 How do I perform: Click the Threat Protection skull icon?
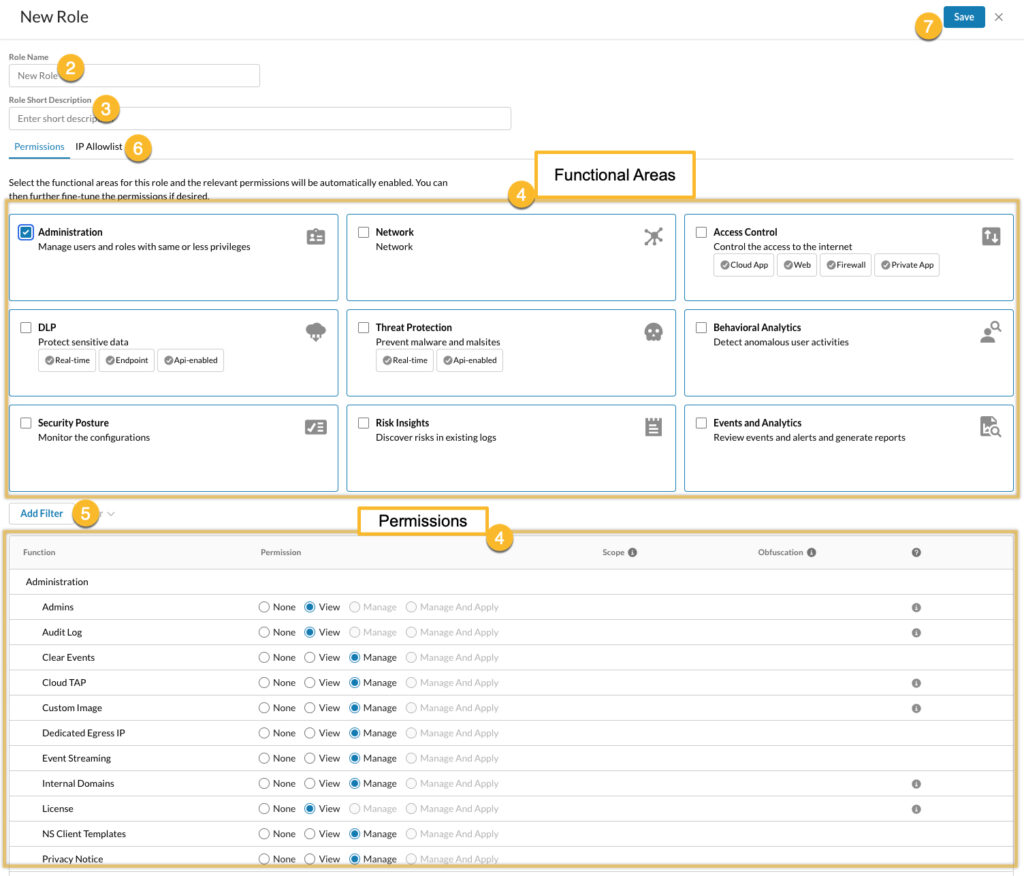(654, 332)
